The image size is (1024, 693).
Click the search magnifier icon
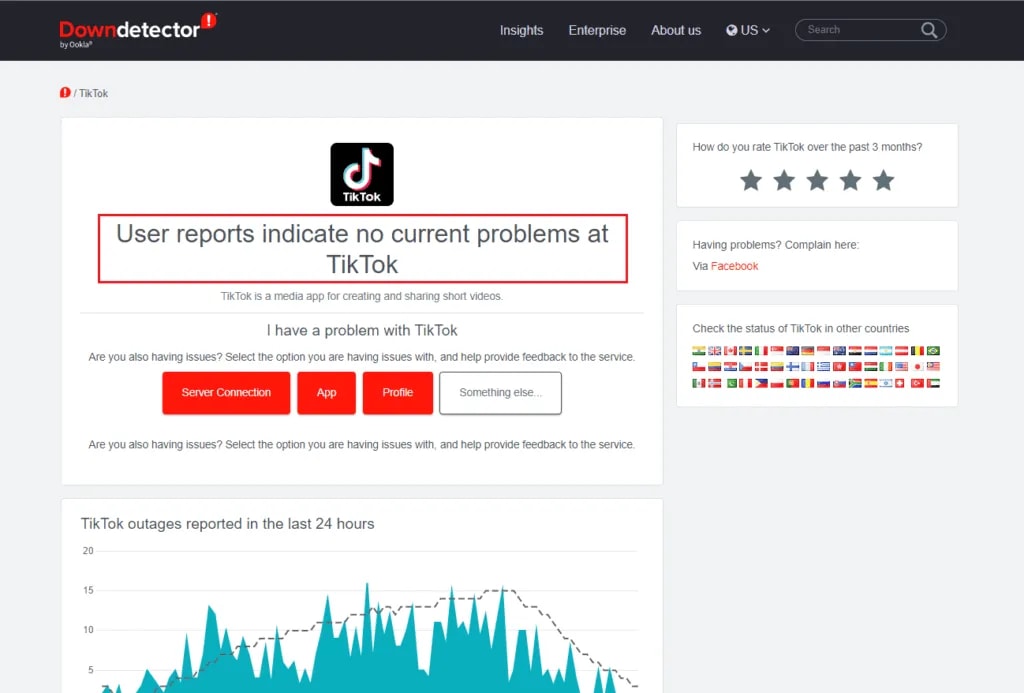coord(929,30)
